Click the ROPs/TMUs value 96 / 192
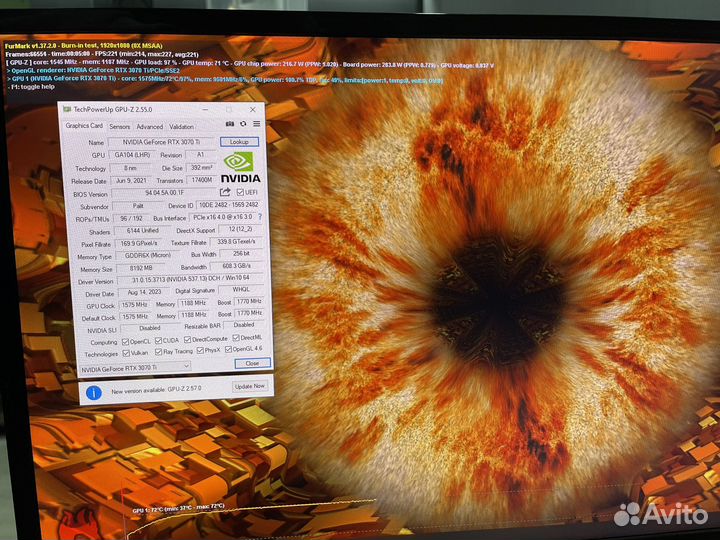The height and width of the screenshot is (540, 720). [132, 219]
